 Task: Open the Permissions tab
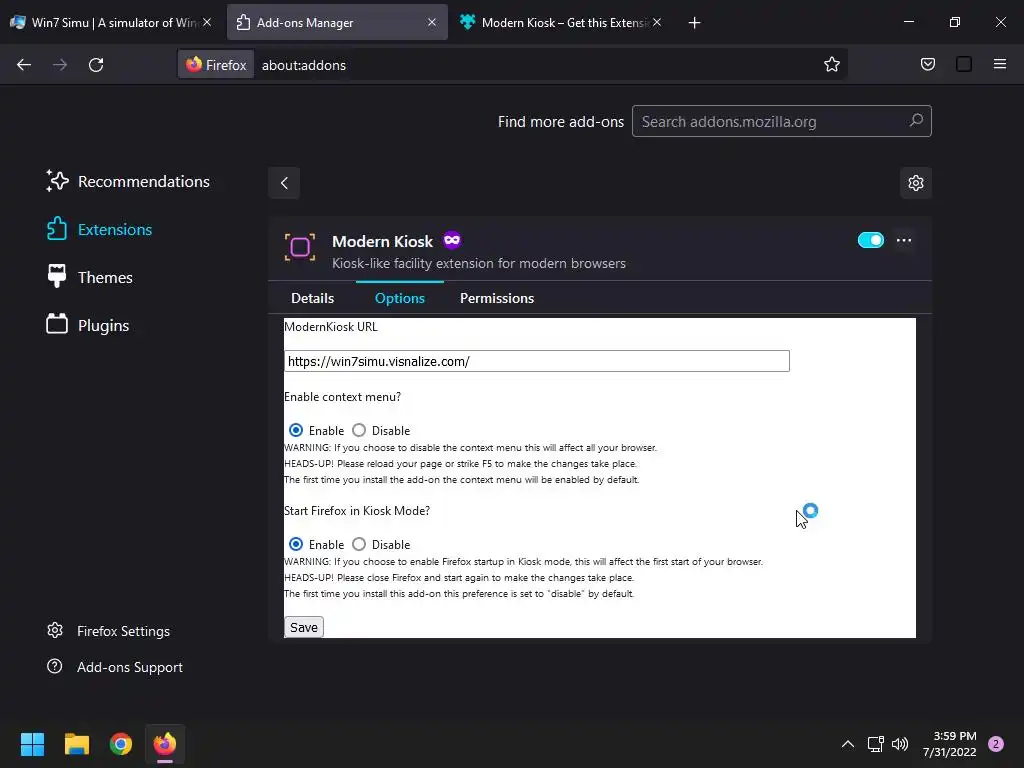pos(496,298)
